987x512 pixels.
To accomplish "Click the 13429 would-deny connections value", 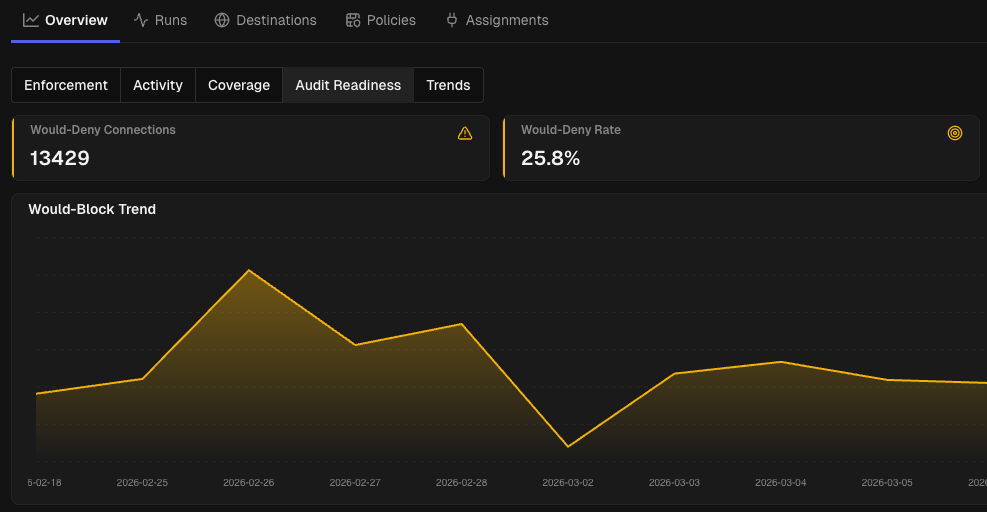I will click(60, 158).
